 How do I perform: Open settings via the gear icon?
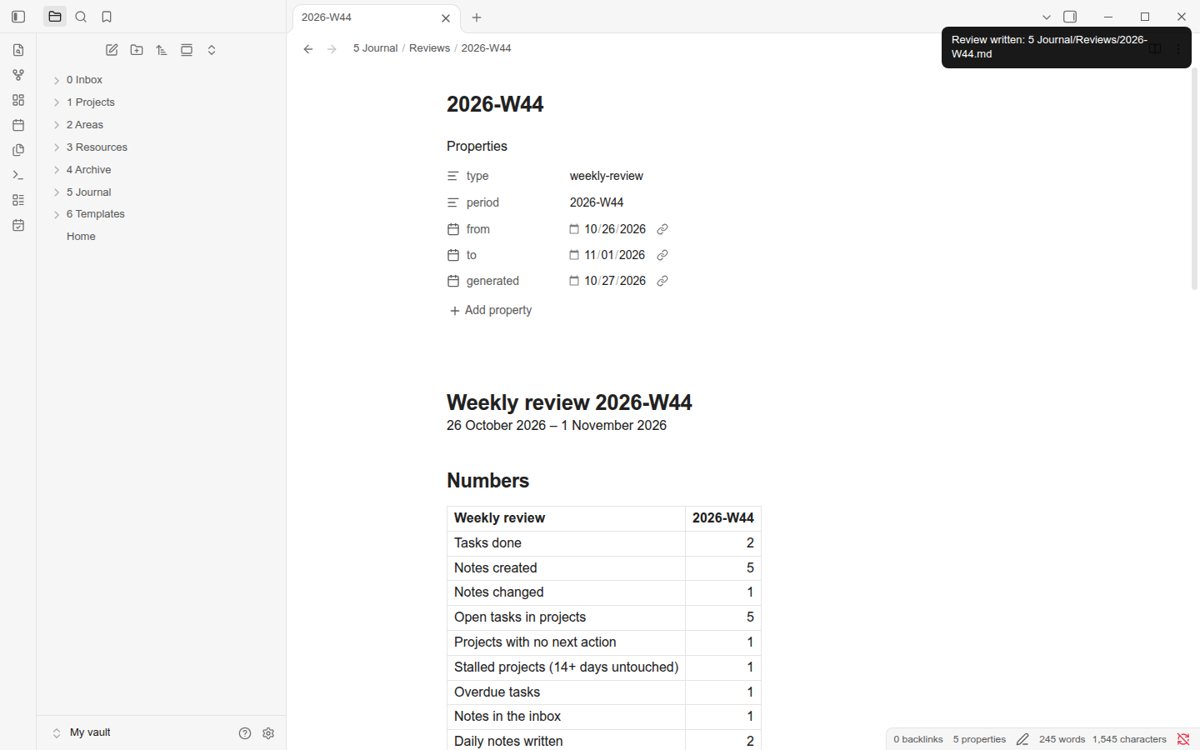[x=268, y=733]
